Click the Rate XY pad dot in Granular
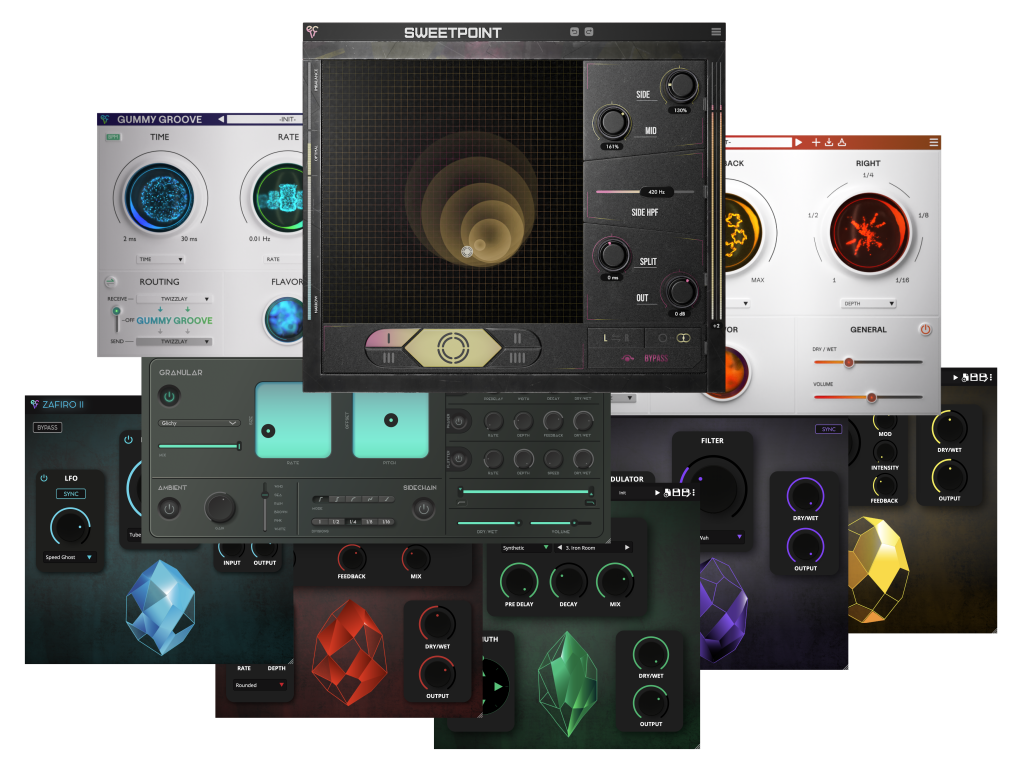1024x768 pixels. (x=268, y=430)
